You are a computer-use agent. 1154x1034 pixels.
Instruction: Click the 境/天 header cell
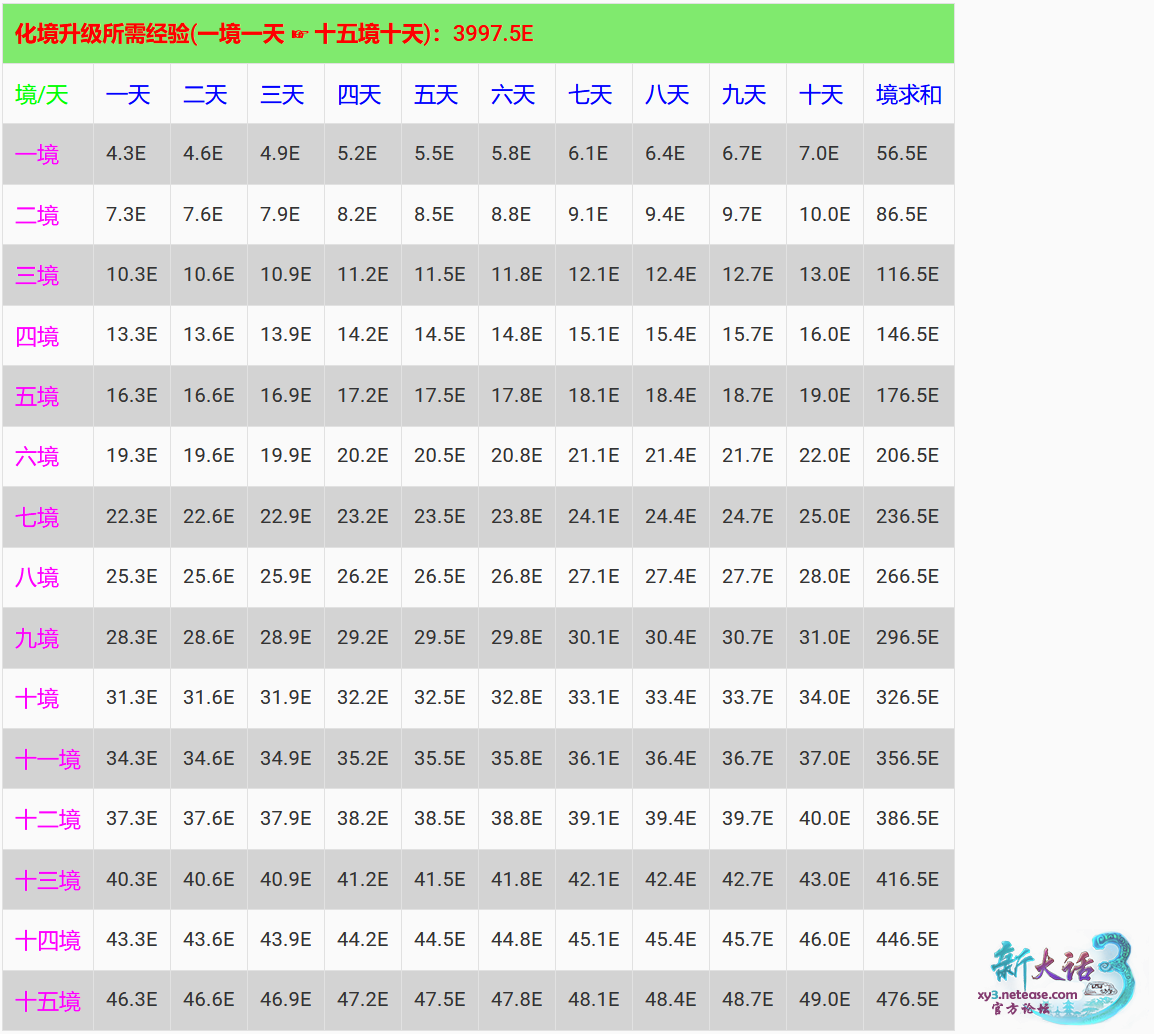point(48,94)
